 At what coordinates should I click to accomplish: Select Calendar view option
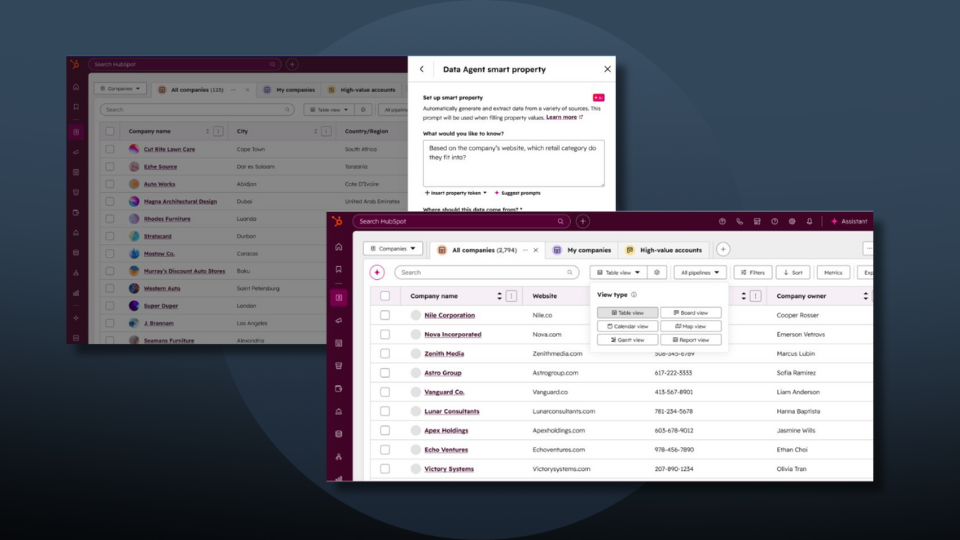(628, 326)
